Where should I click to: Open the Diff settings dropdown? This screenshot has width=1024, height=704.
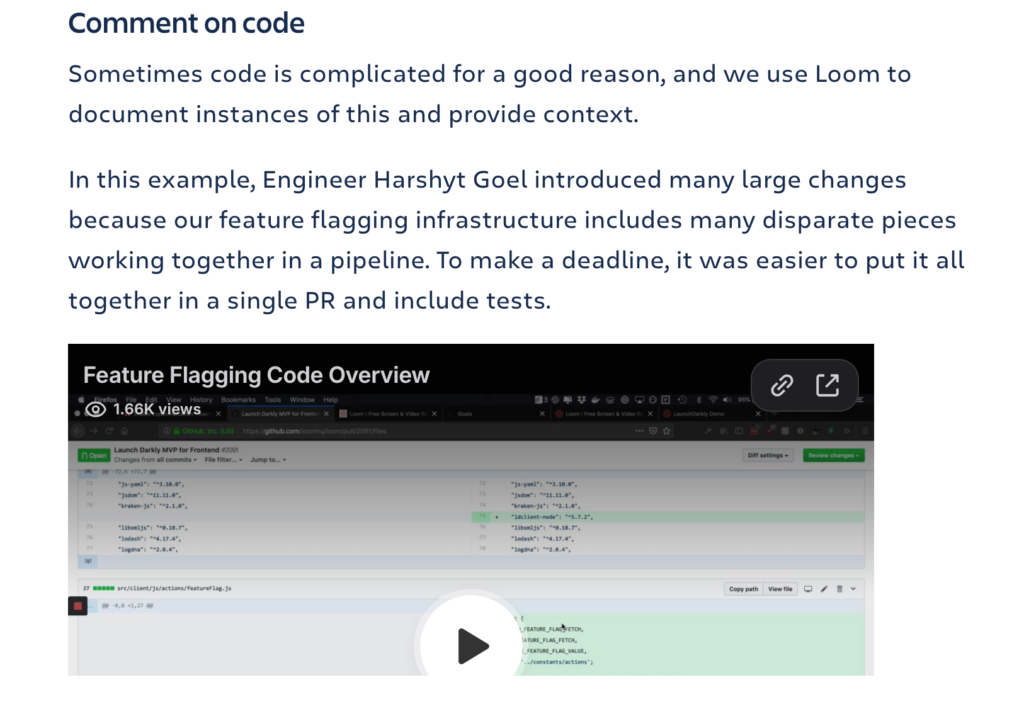(x=768, y=456)
